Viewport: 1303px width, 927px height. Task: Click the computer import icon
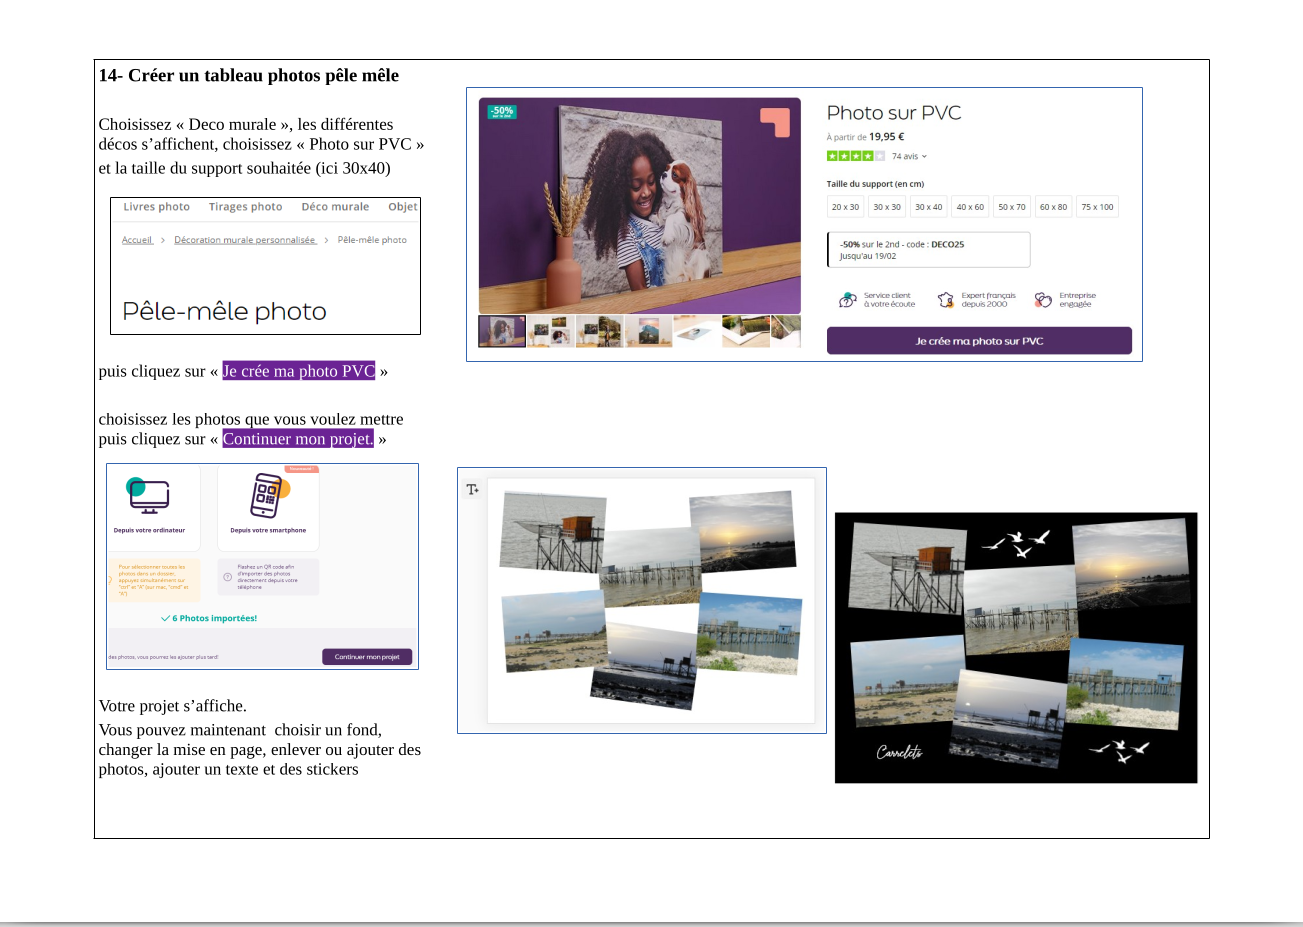149,496
